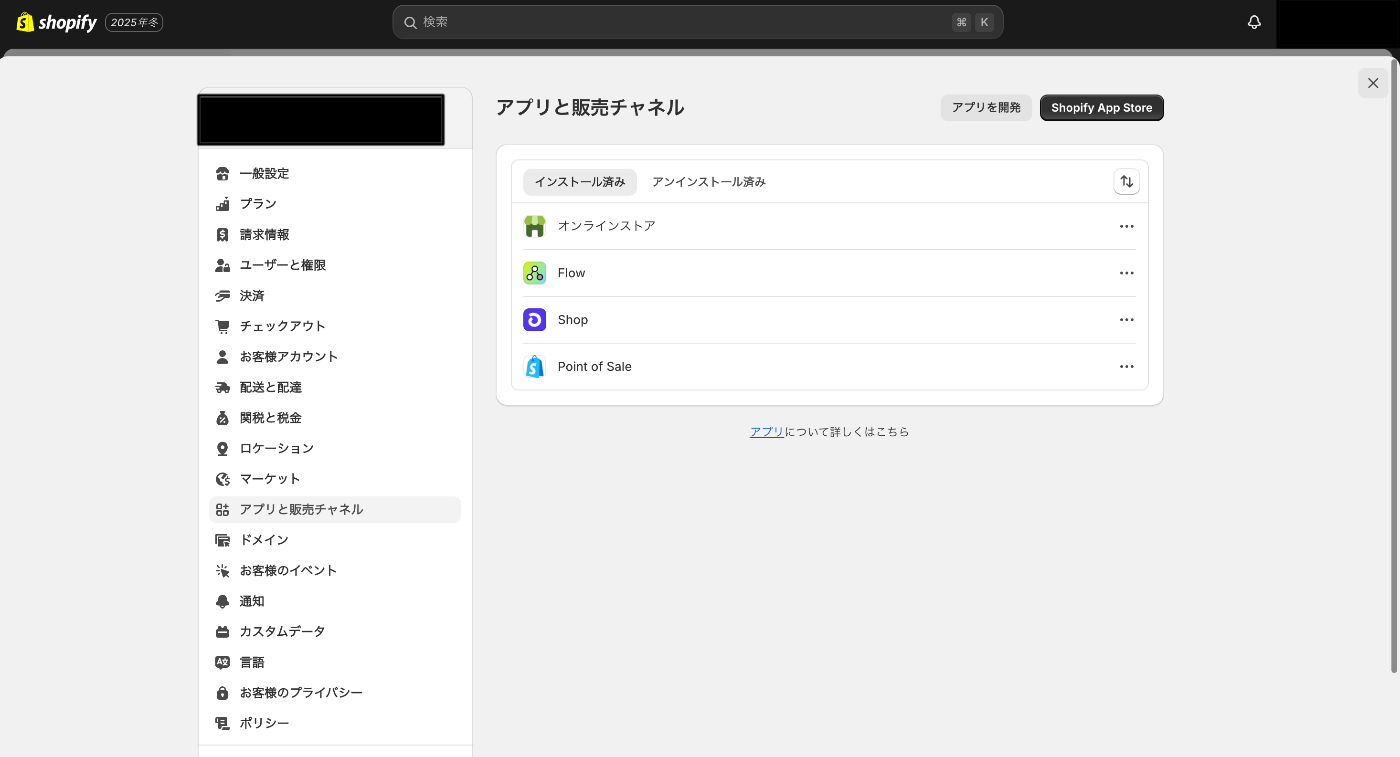
Task: Open 請求情報 settings label
Action: [264, 235]
